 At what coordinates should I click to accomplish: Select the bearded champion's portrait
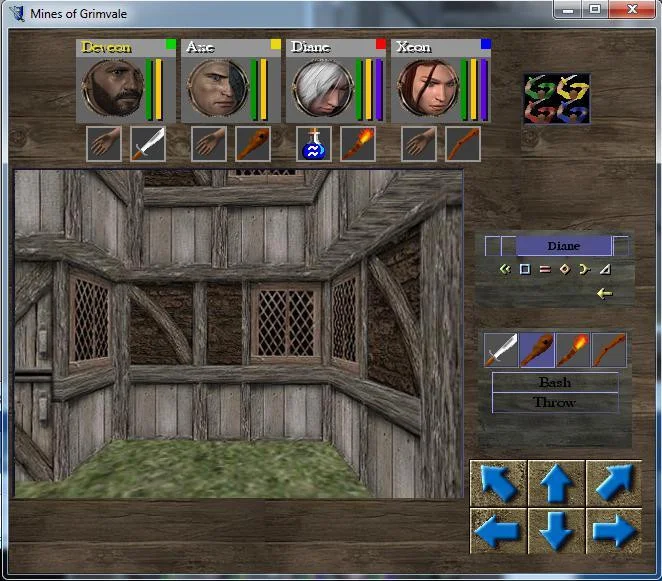click(x=112, y=87)
